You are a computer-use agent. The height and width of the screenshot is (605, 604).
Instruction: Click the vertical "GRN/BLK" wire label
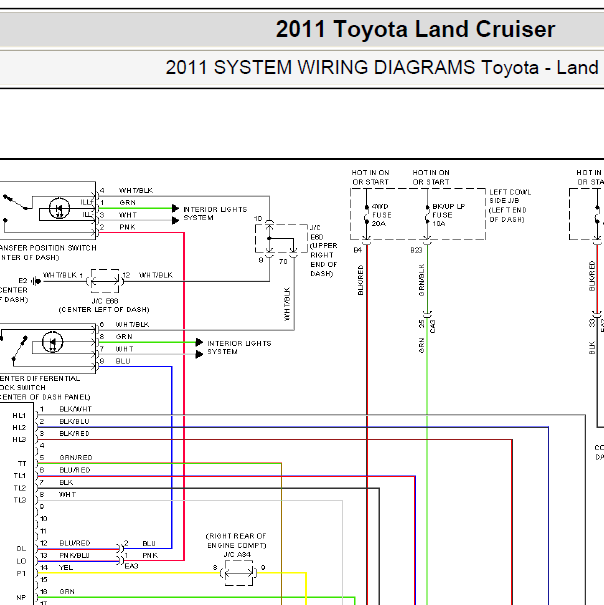[421, 280]
